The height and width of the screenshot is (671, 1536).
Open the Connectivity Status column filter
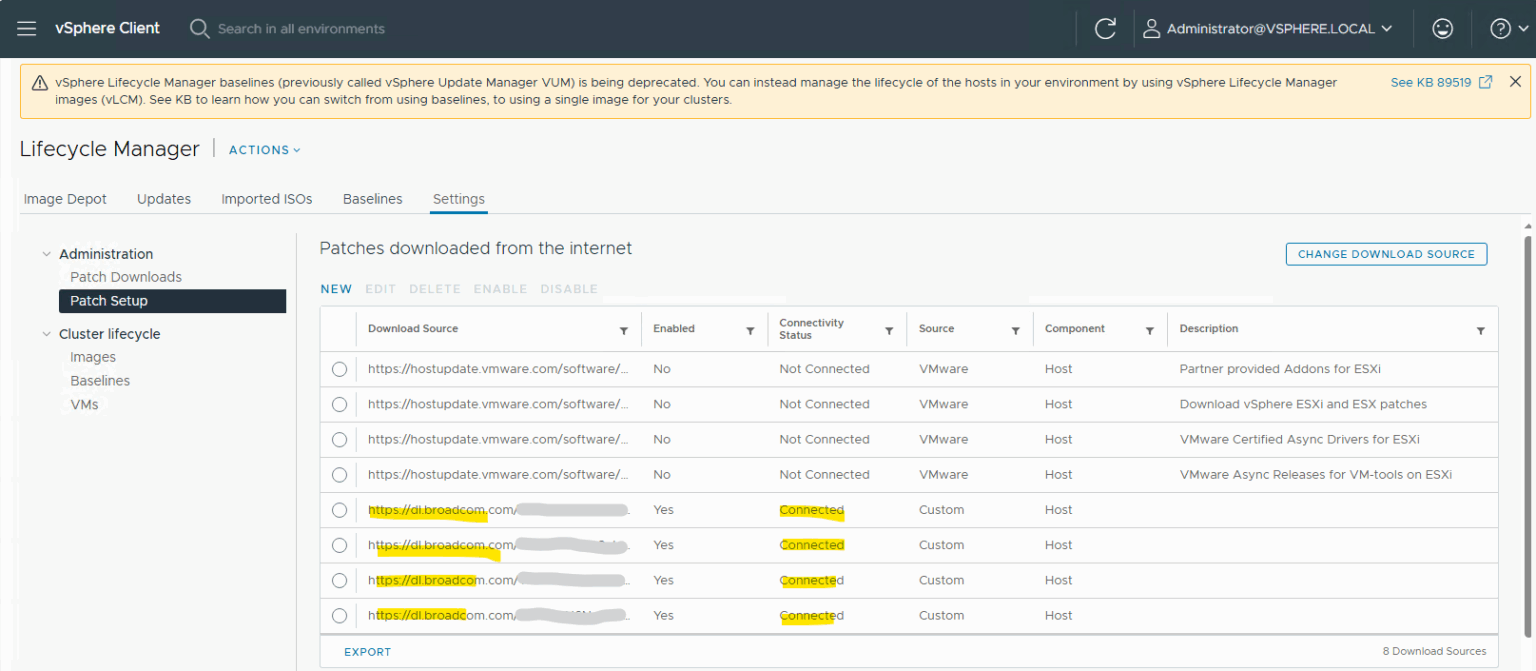point(888,329)
